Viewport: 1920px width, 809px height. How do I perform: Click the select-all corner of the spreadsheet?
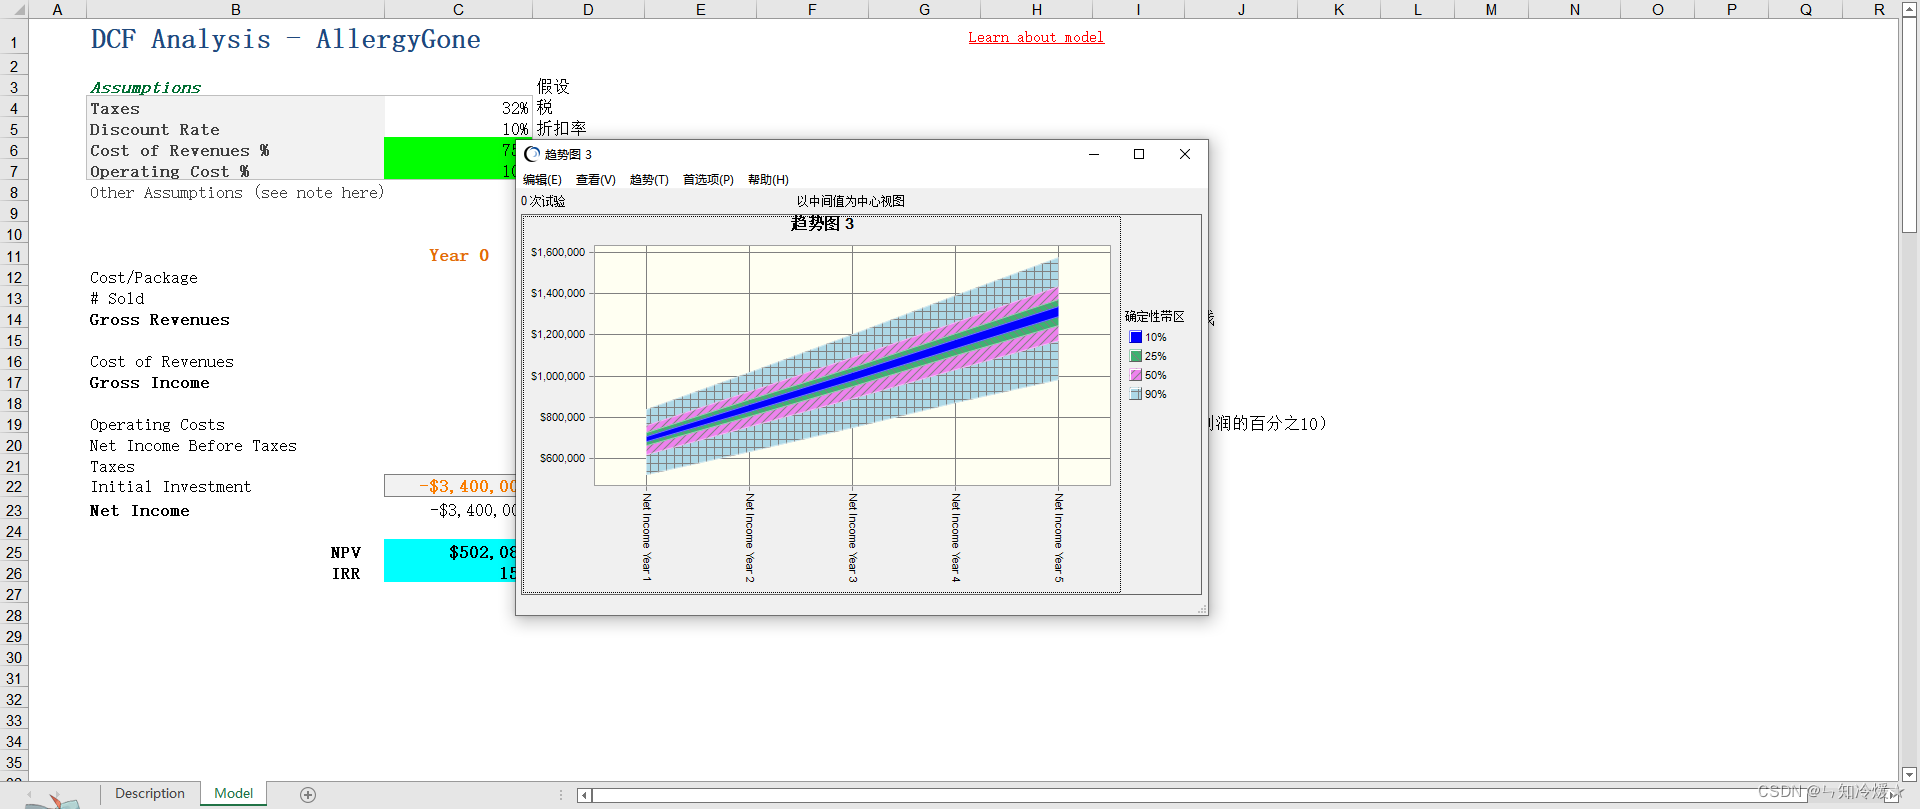coord(14,9)
